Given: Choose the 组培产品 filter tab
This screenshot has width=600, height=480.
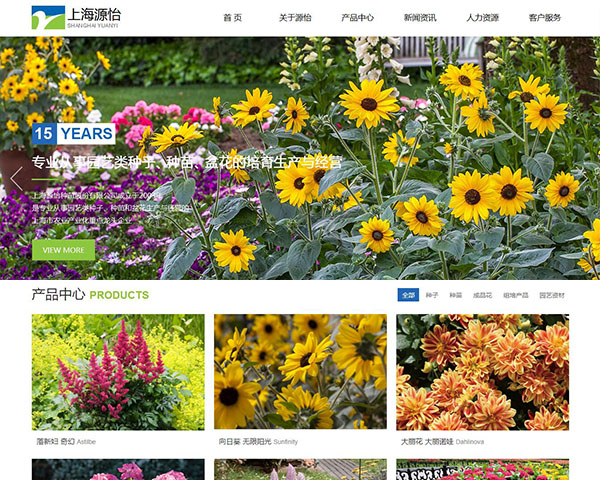Looking at the screenshot, I should point(514,295).
